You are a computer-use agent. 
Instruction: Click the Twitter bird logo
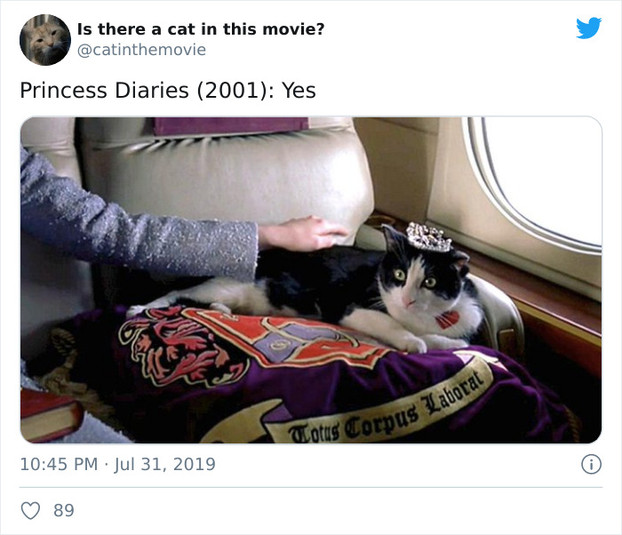click(x=589, y=28)
